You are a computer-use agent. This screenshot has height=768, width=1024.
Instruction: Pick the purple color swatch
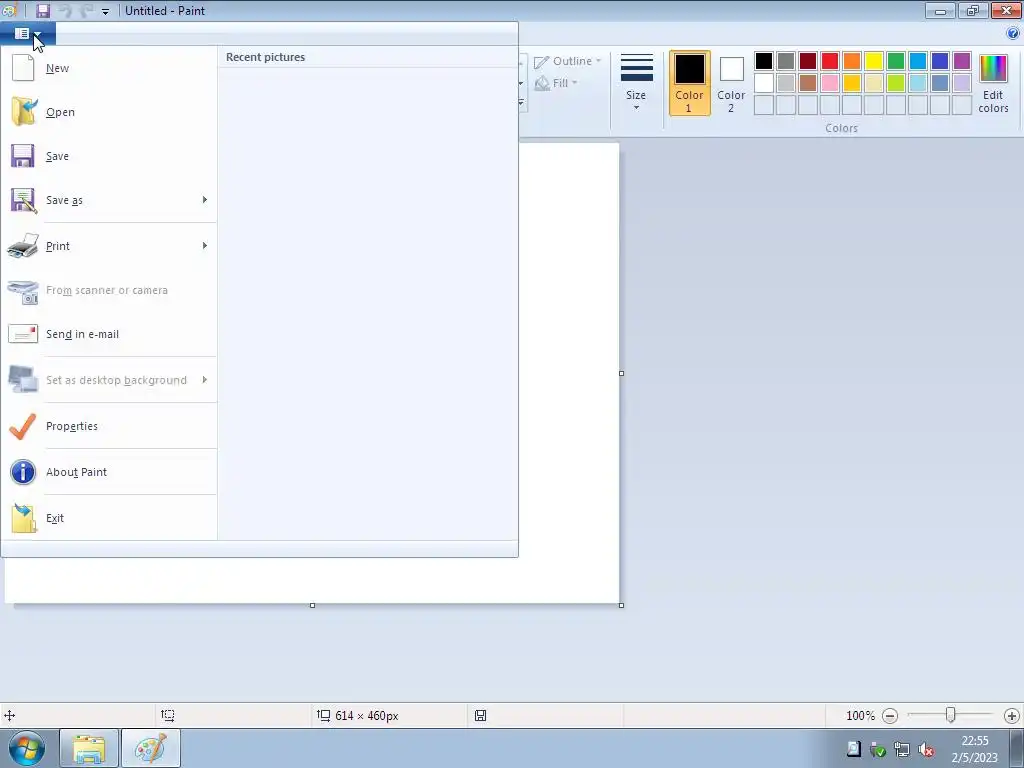pyautogui.click(x=962, y=61)
